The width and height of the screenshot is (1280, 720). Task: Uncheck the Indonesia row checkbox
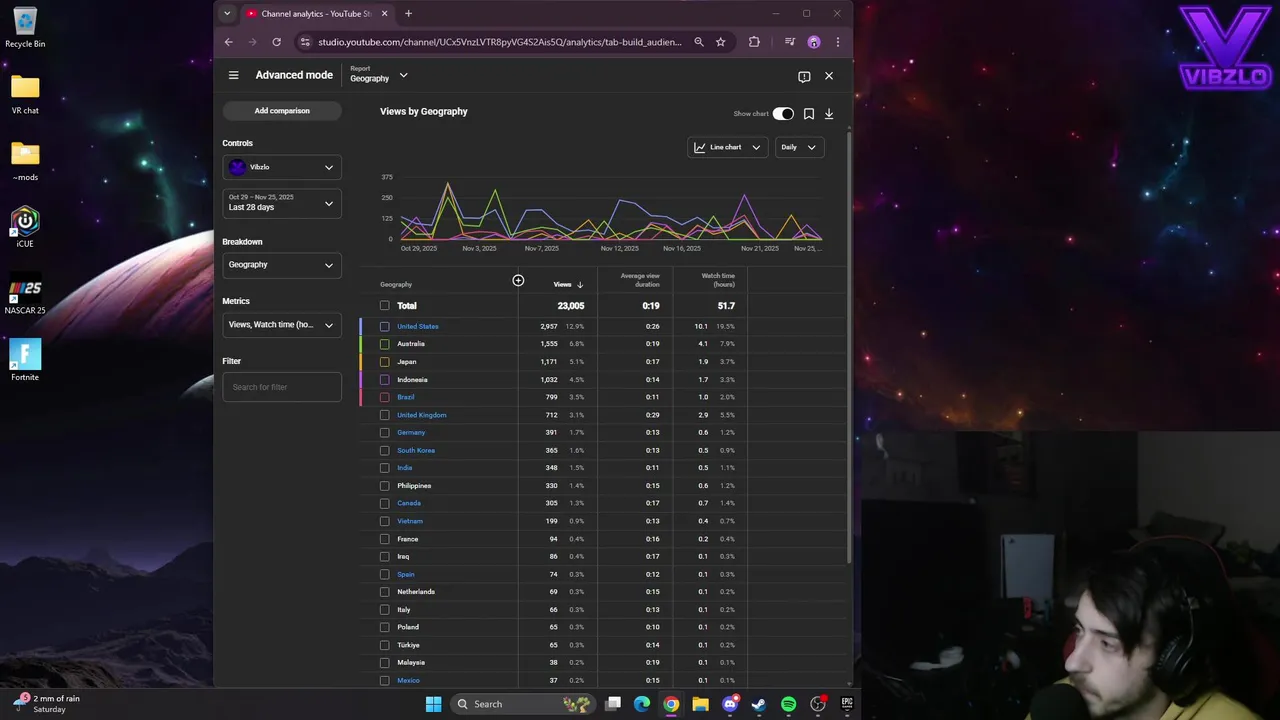coord(385,380)
